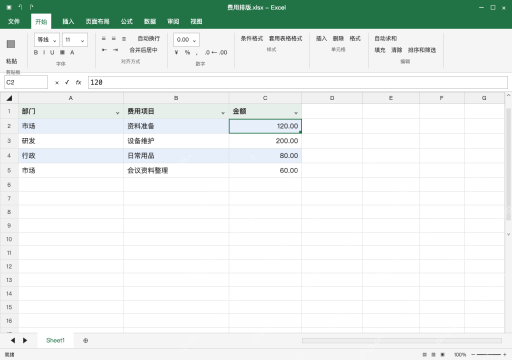Click AutoSum (自动求和)
The image size is (512, 360).
pyautogui.click(x=385, y=39)
